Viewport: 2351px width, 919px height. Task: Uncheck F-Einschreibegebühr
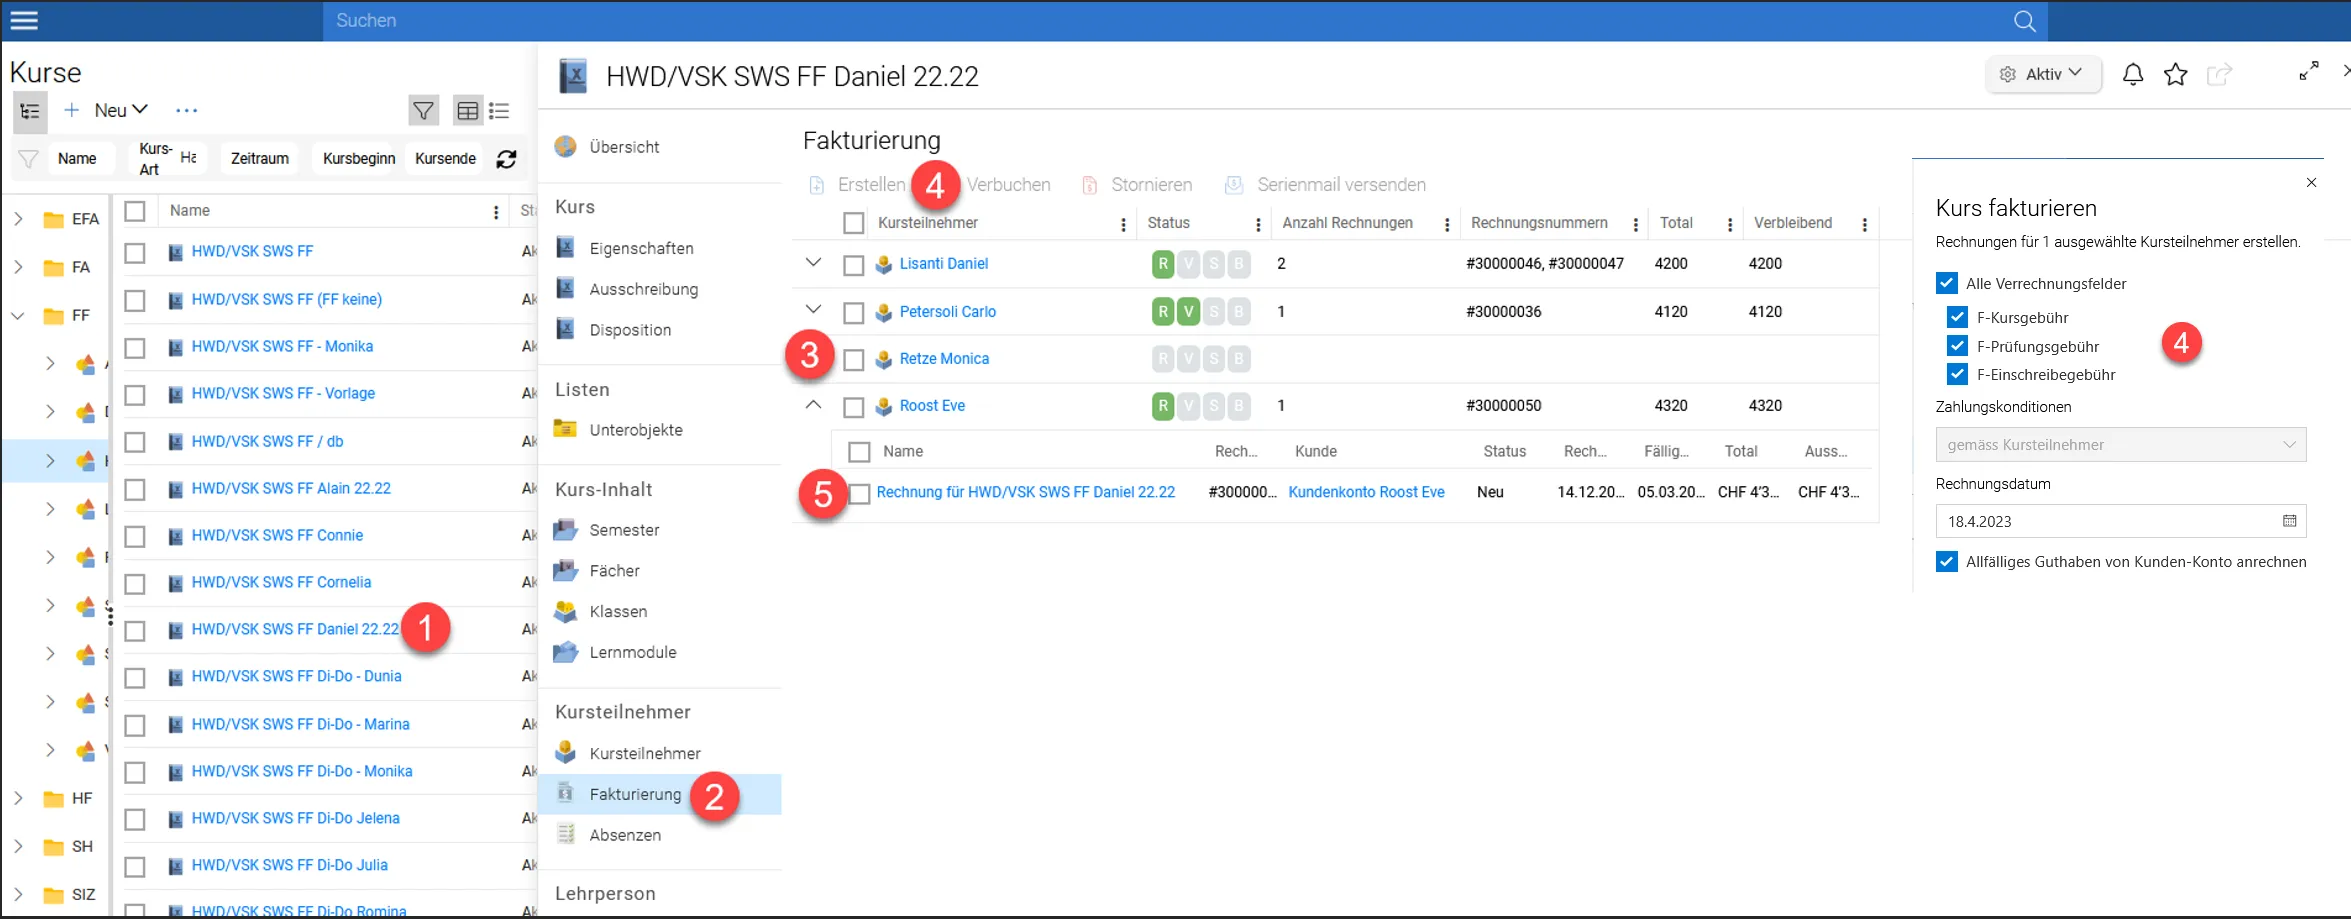point(1957,374)
